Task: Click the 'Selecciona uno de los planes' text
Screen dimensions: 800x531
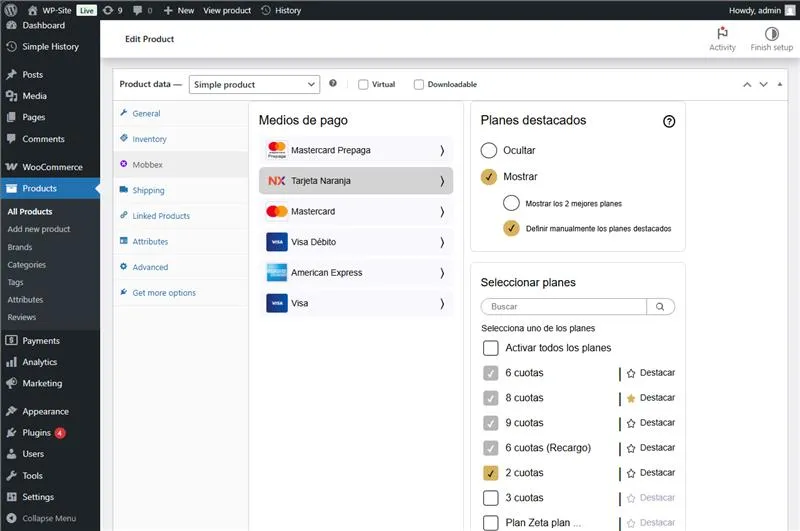Action: point(538,328)
